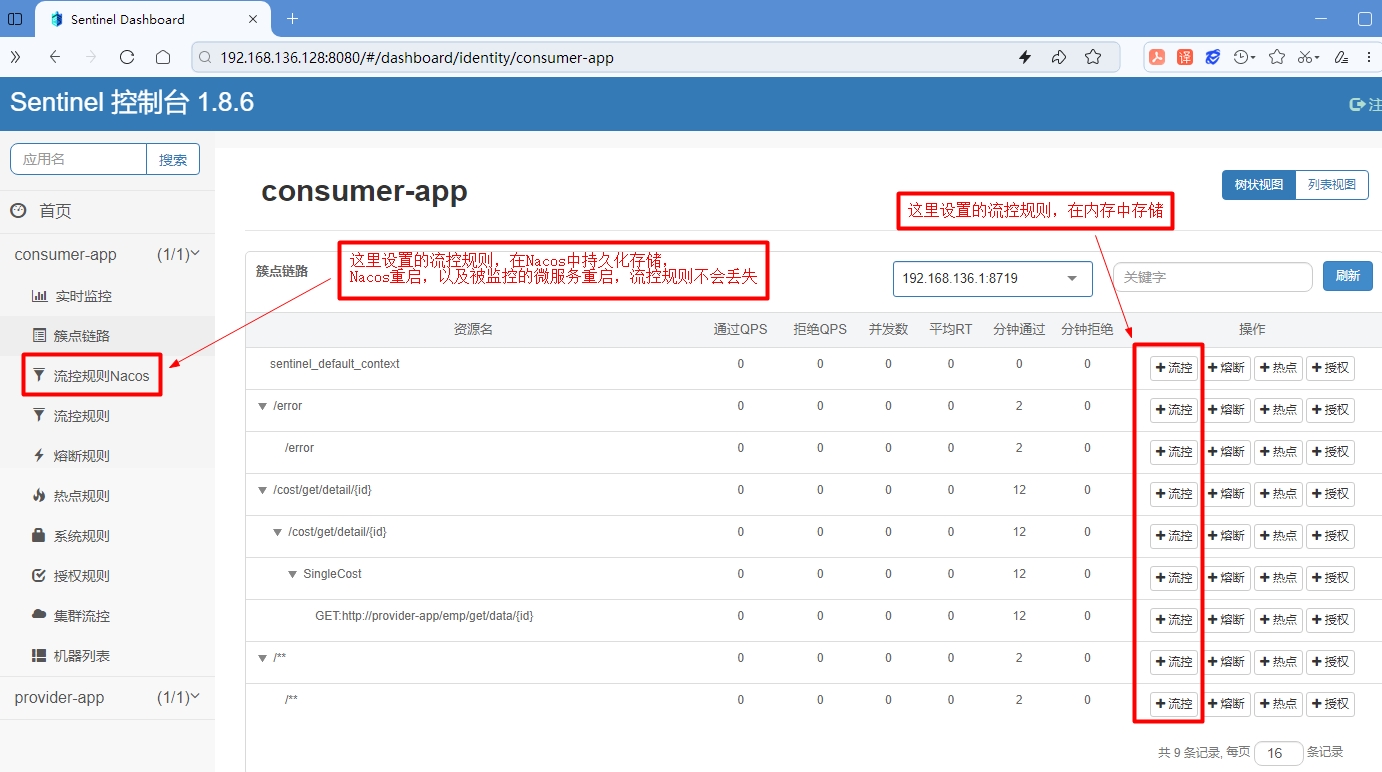Add 授权 rule for sentinel_default_context
This screenshot has width=1382, height=772.
pos(1330,368)
